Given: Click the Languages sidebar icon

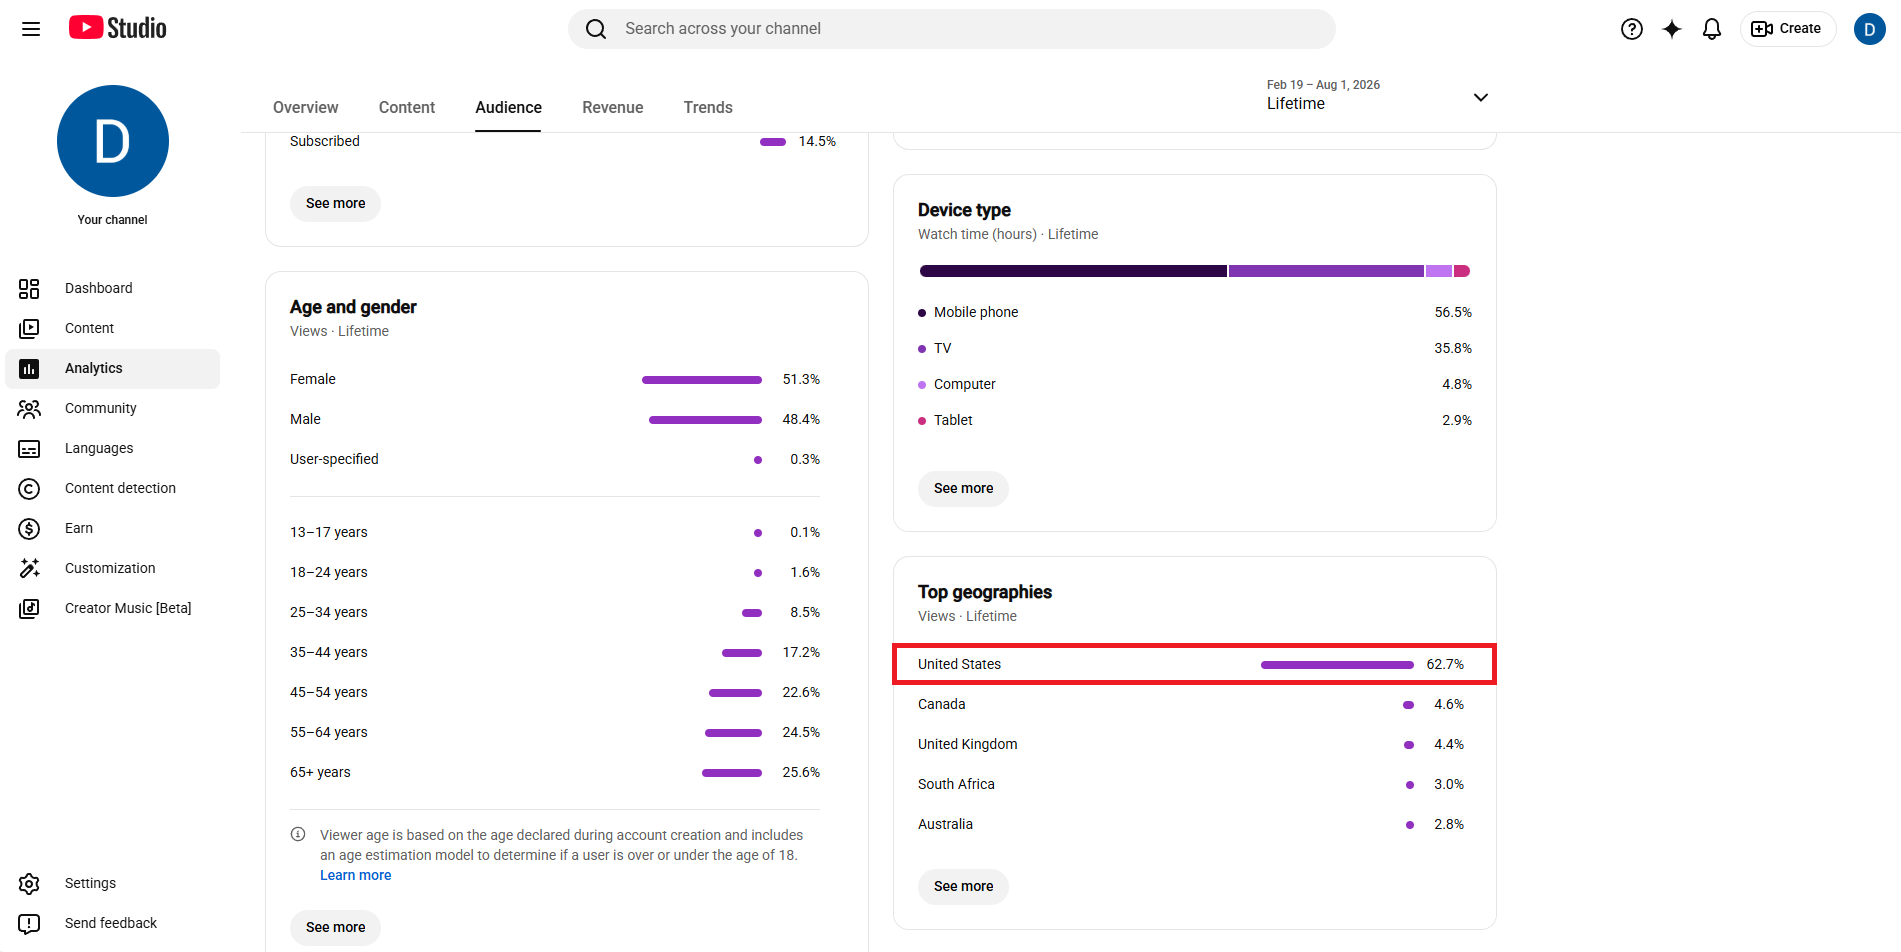Looking at the screenshot, I should [x=29, y=448].
